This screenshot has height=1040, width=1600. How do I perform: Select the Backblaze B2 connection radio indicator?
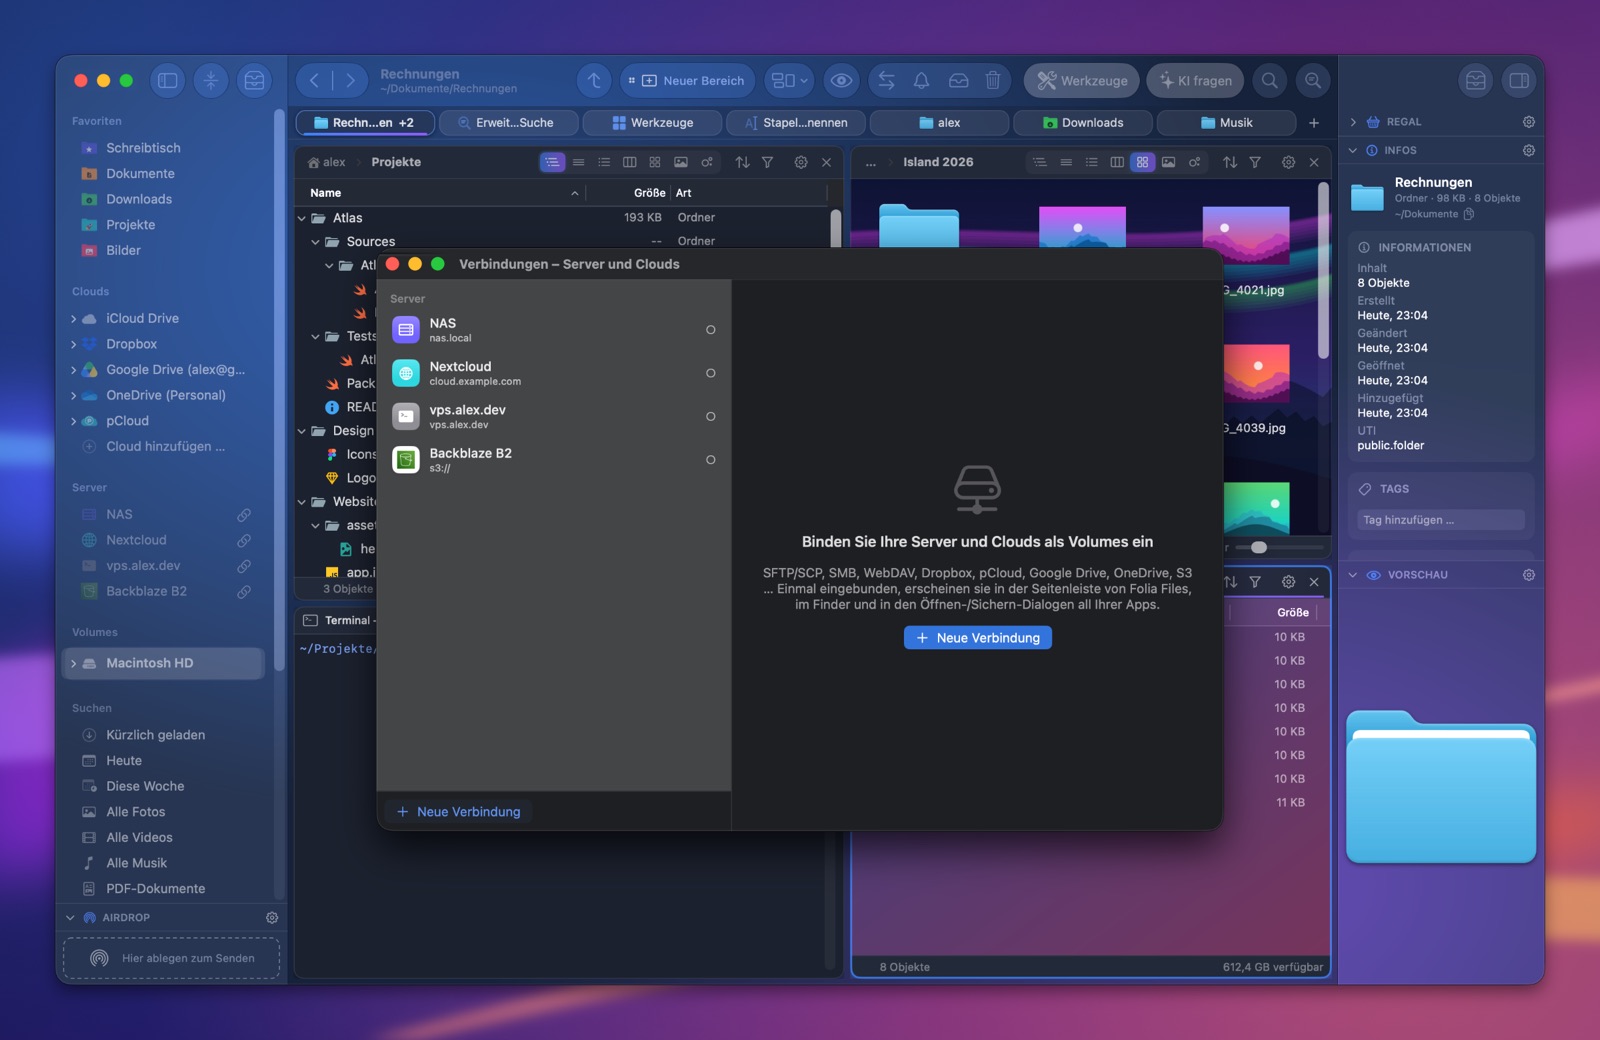tap(711, 460)
